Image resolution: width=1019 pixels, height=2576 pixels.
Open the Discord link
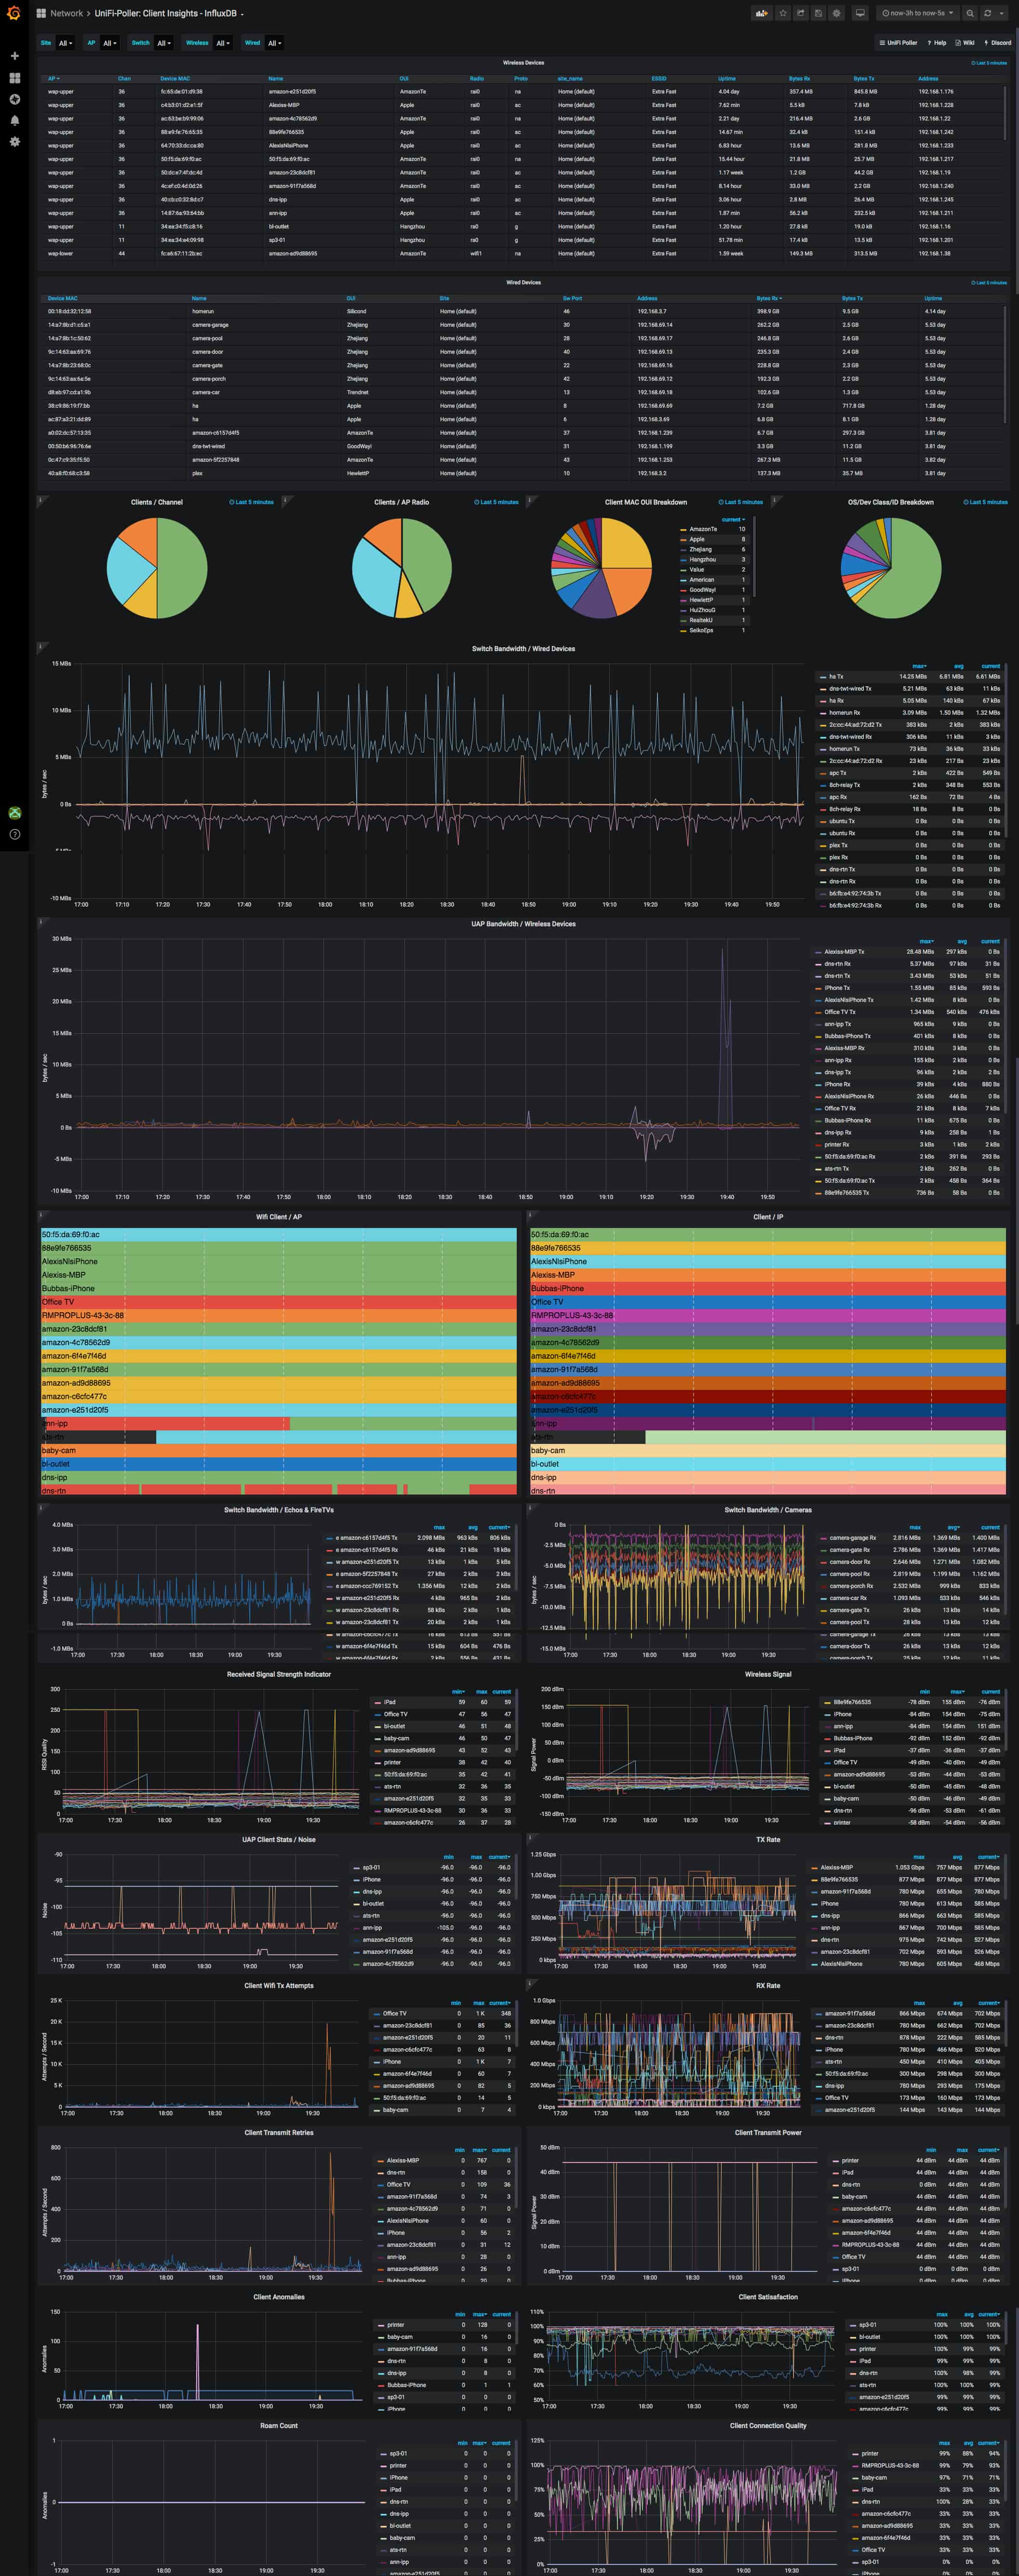coord(999,43)
